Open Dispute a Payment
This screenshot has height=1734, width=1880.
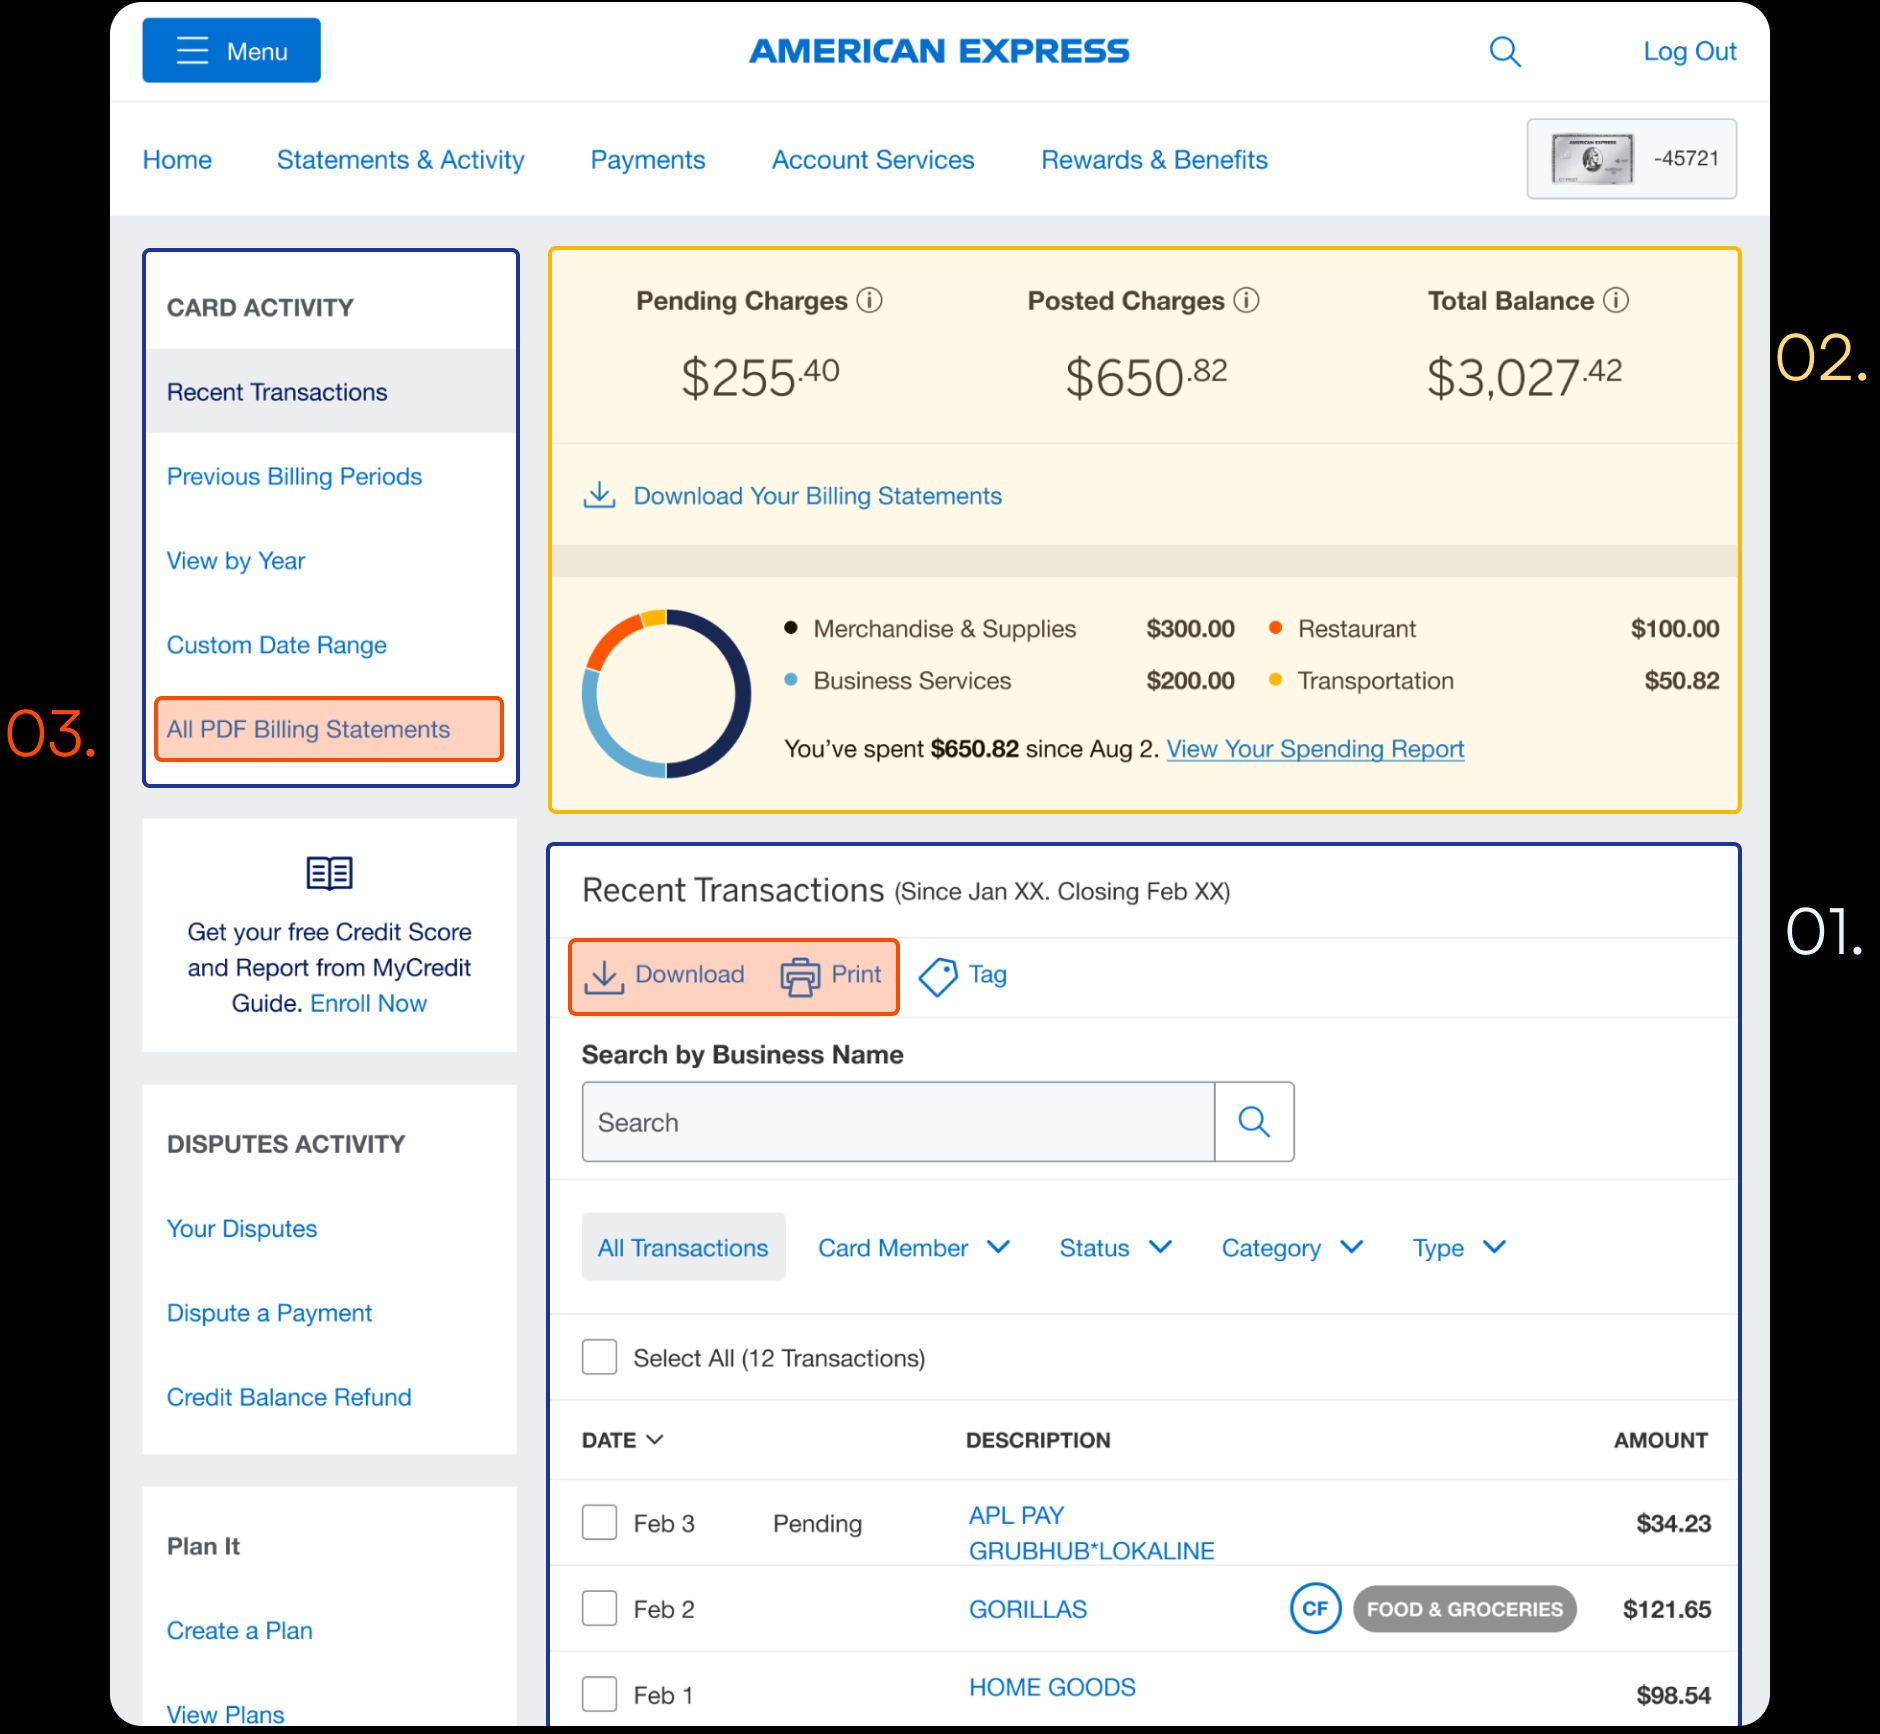[269, 1312]
